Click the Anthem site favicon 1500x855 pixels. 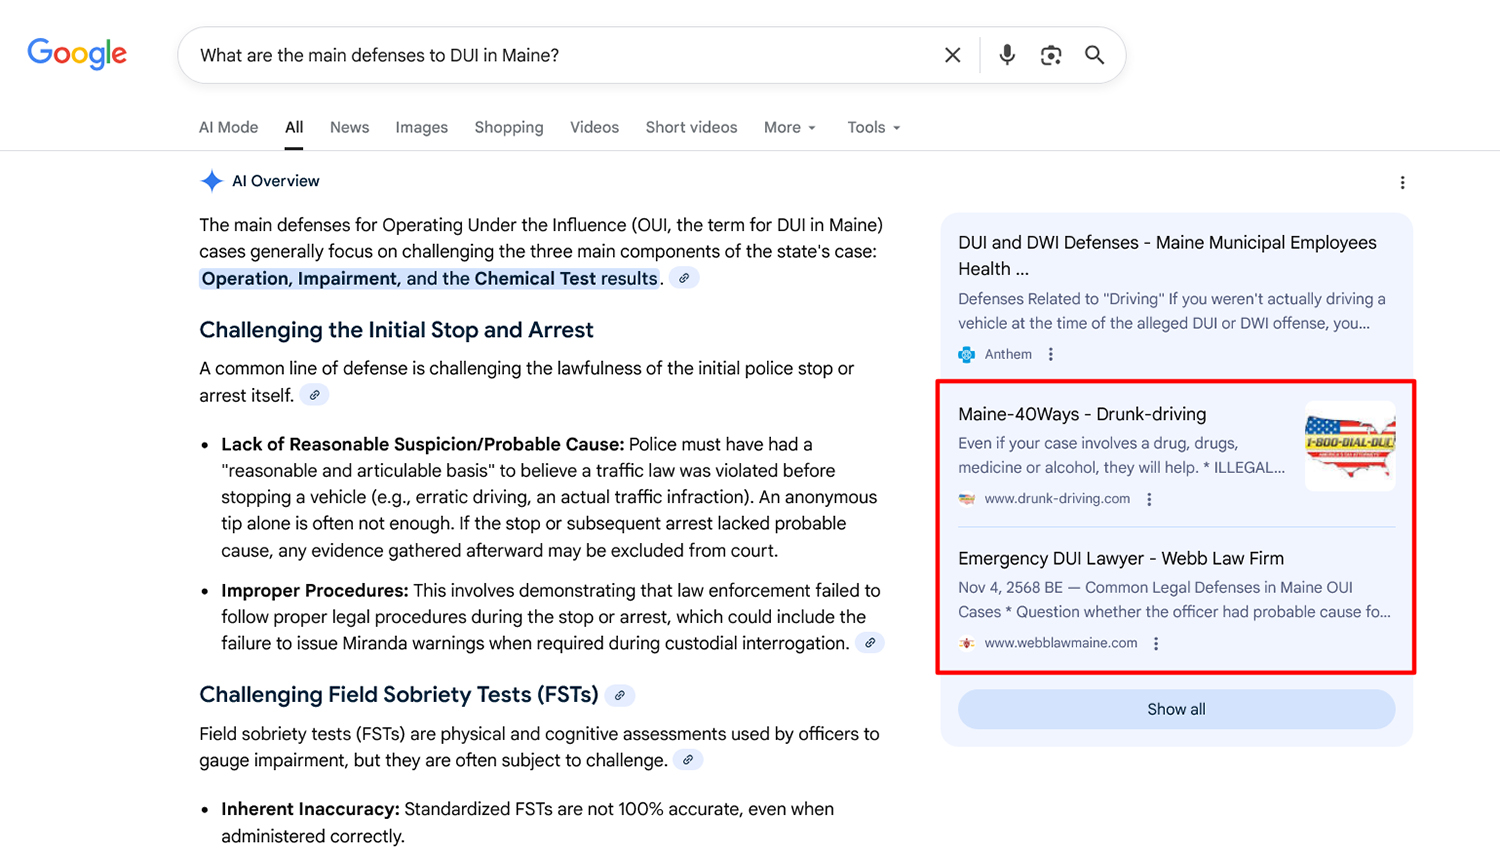[x=966, y=354]
